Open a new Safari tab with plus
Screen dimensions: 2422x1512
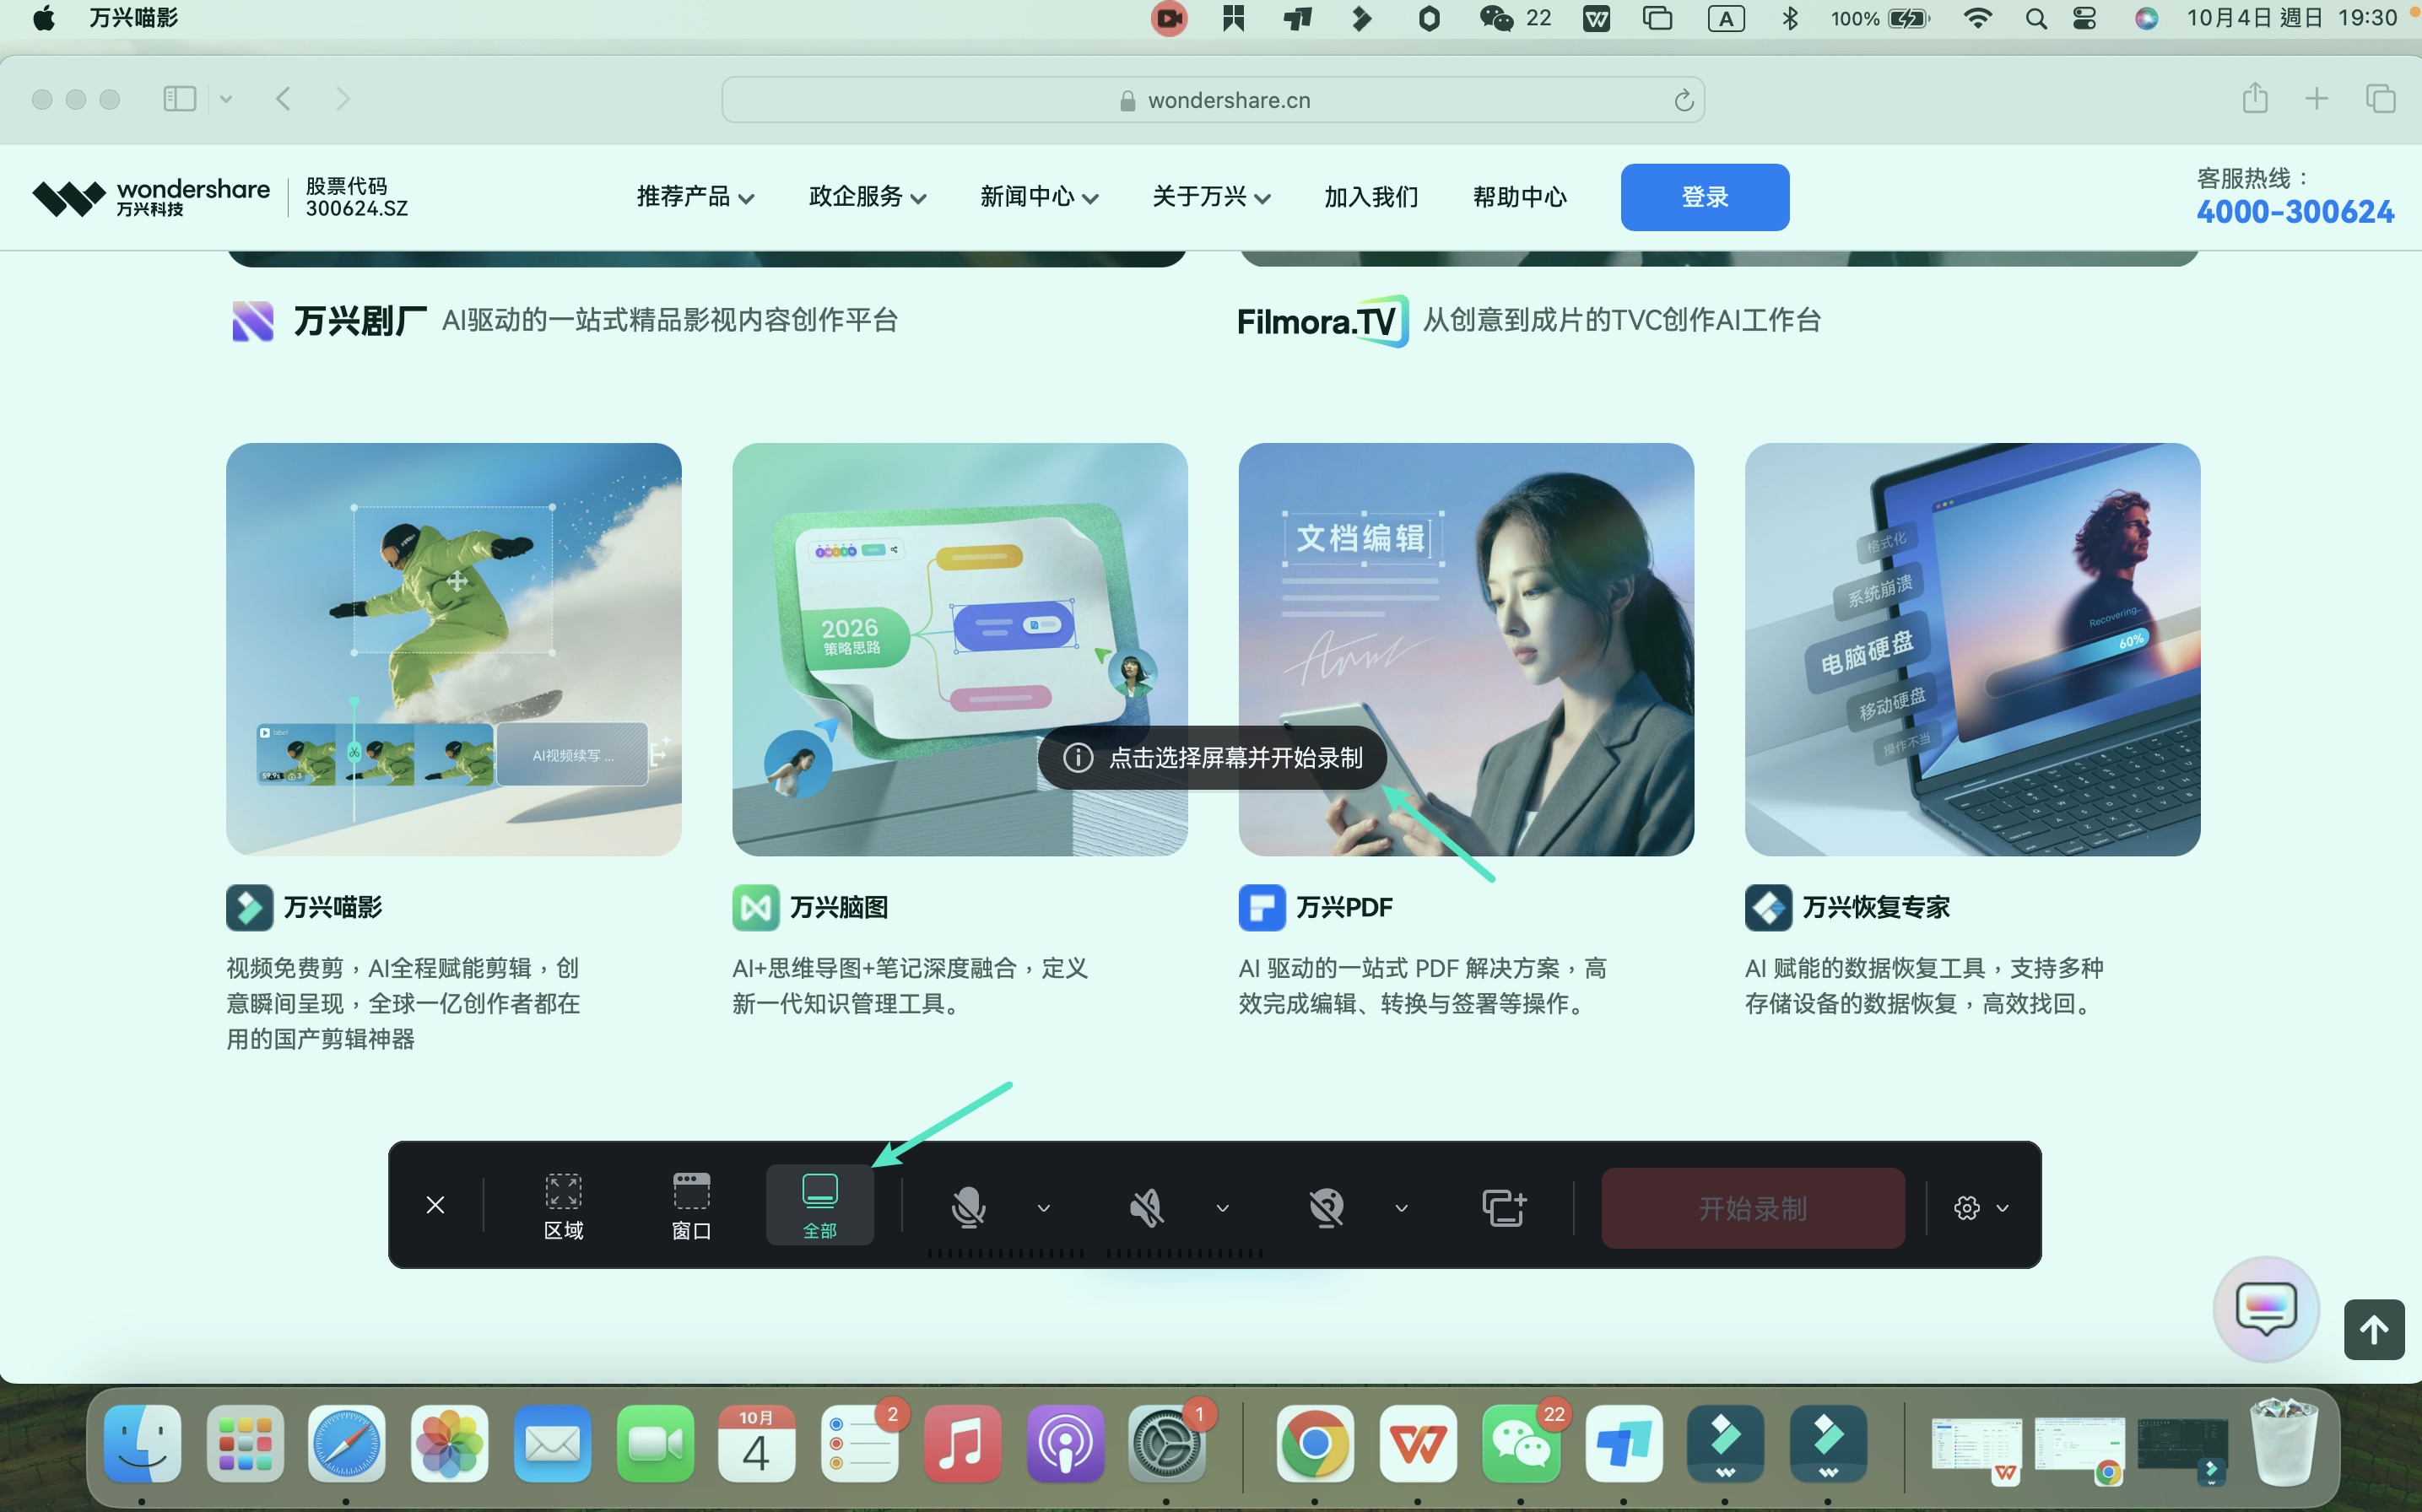click(2316, 98)
